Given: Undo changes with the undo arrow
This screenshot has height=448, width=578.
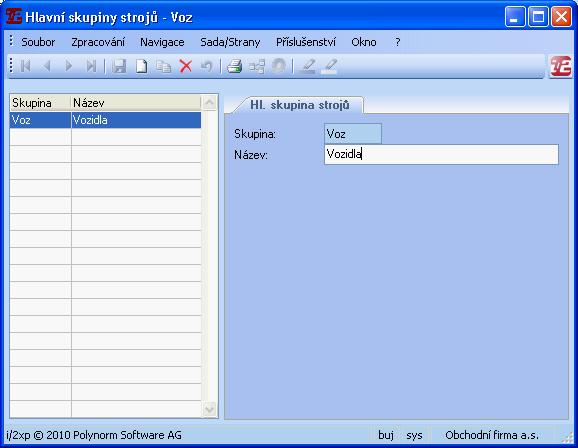Looking at the screenshot, I should pyautogui.click(x=207, y=66).
